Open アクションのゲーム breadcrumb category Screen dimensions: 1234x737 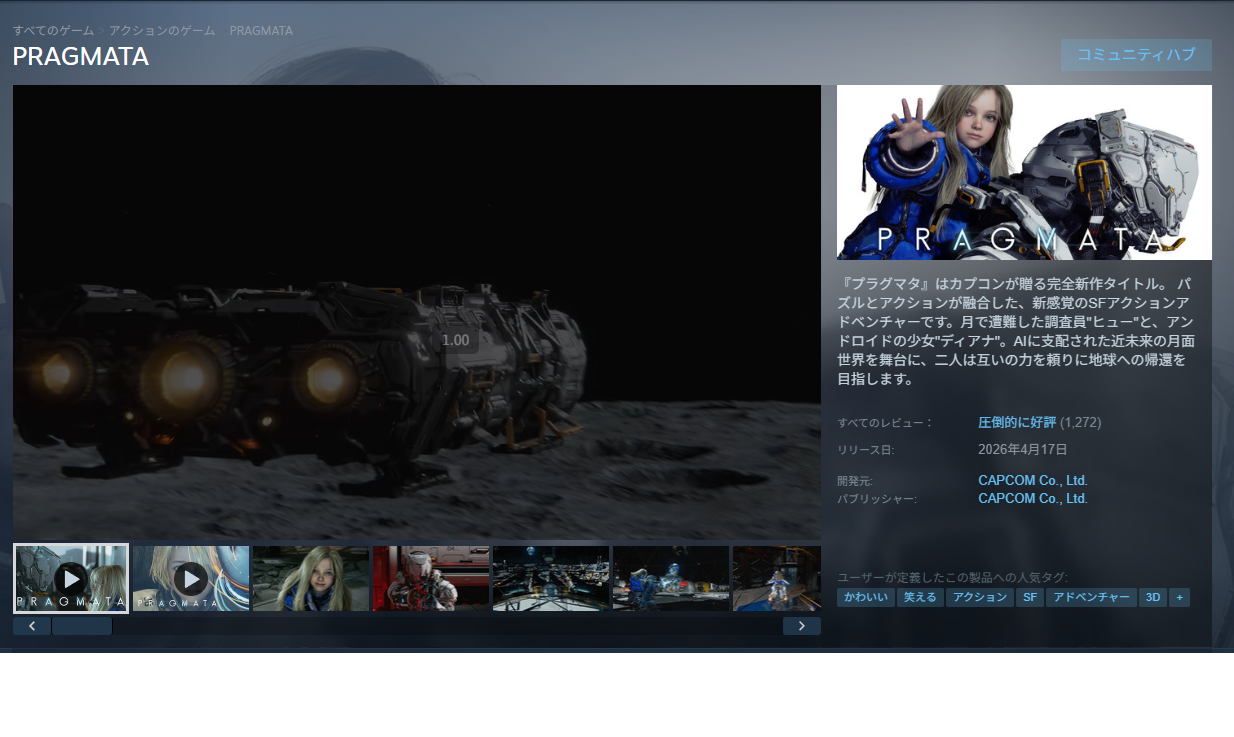coord(162,31)
